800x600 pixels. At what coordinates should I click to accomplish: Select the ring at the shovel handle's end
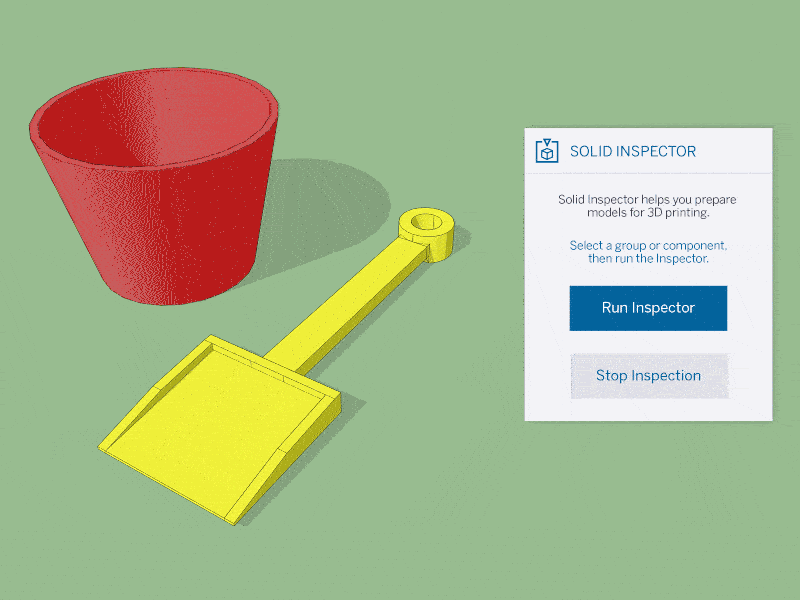click(x=427, y=234)
